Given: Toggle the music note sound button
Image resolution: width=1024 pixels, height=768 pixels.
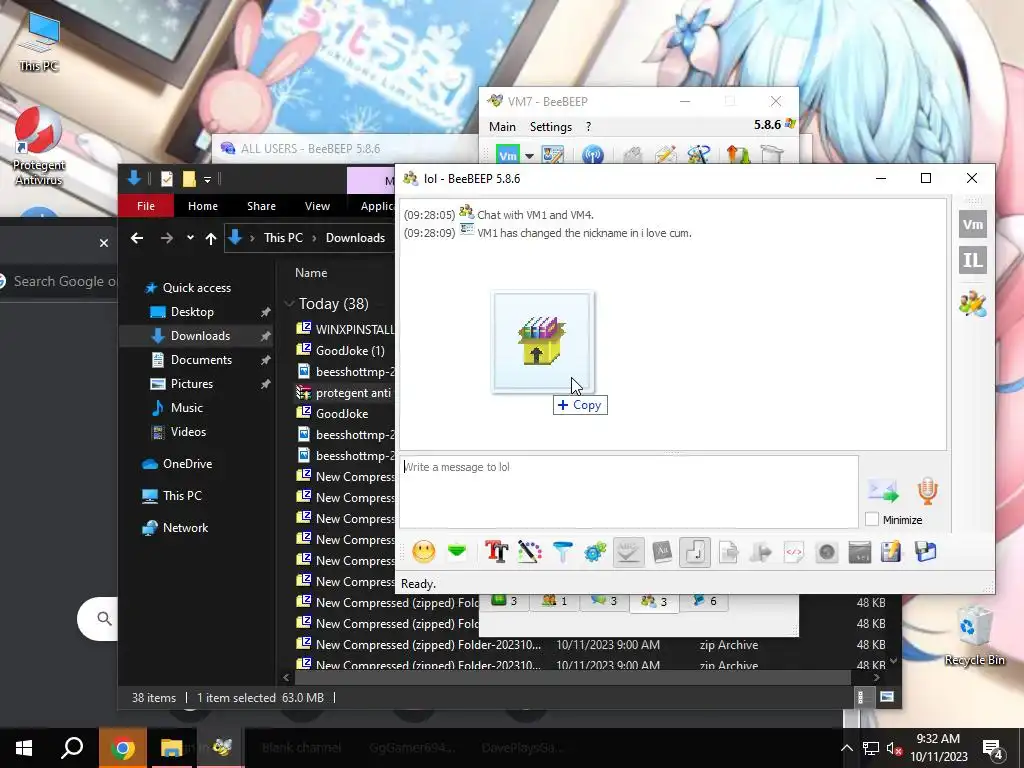Looking at the screenshot, I should [x=695, y=552].
